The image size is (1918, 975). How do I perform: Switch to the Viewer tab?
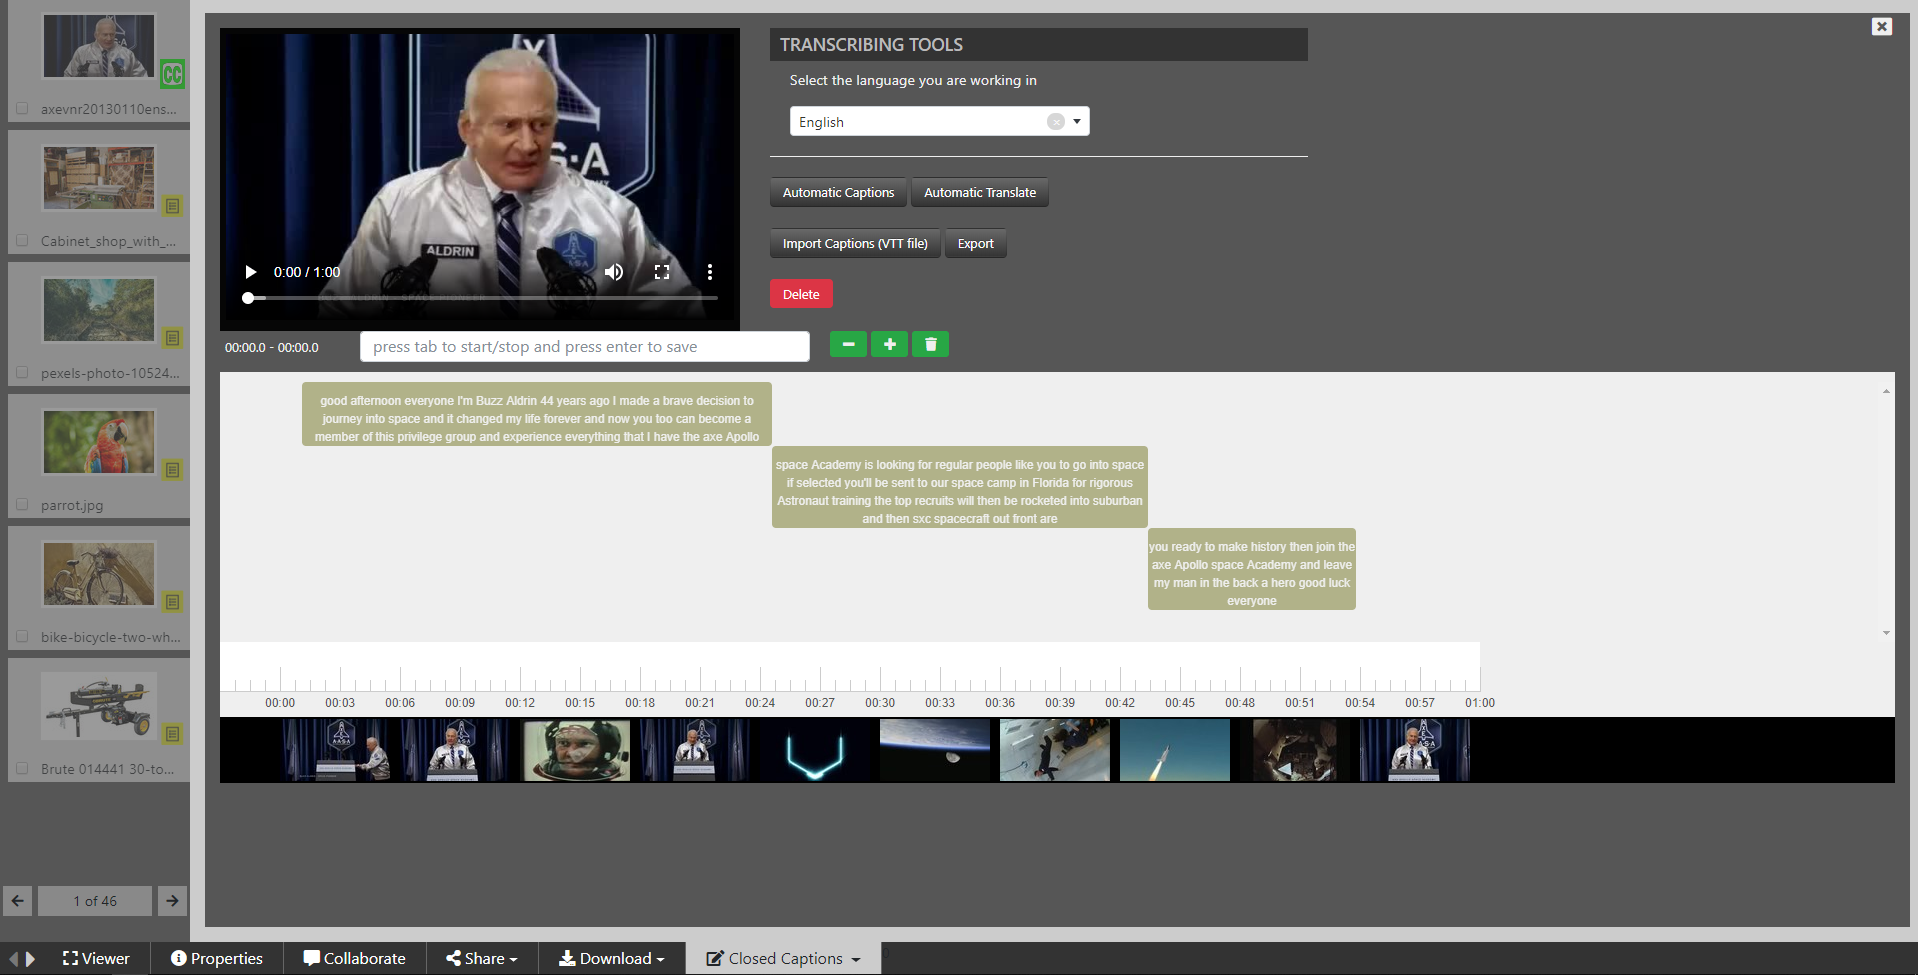pos(96,957)
